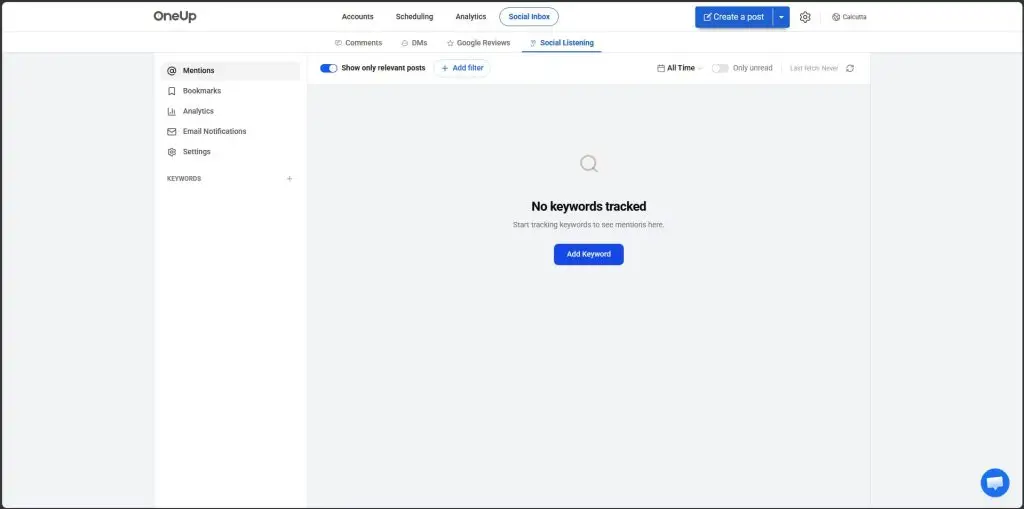The image size is (1024, 509).
Task: Open the Calcutta timezone selector
Action: tap(849, 17)
